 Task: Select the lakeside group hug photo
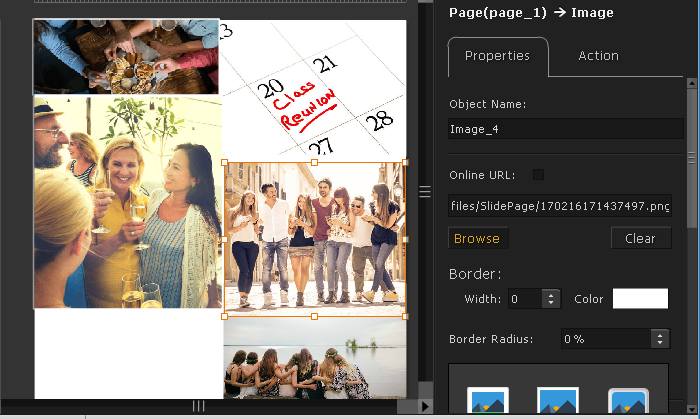coord(315,359)
